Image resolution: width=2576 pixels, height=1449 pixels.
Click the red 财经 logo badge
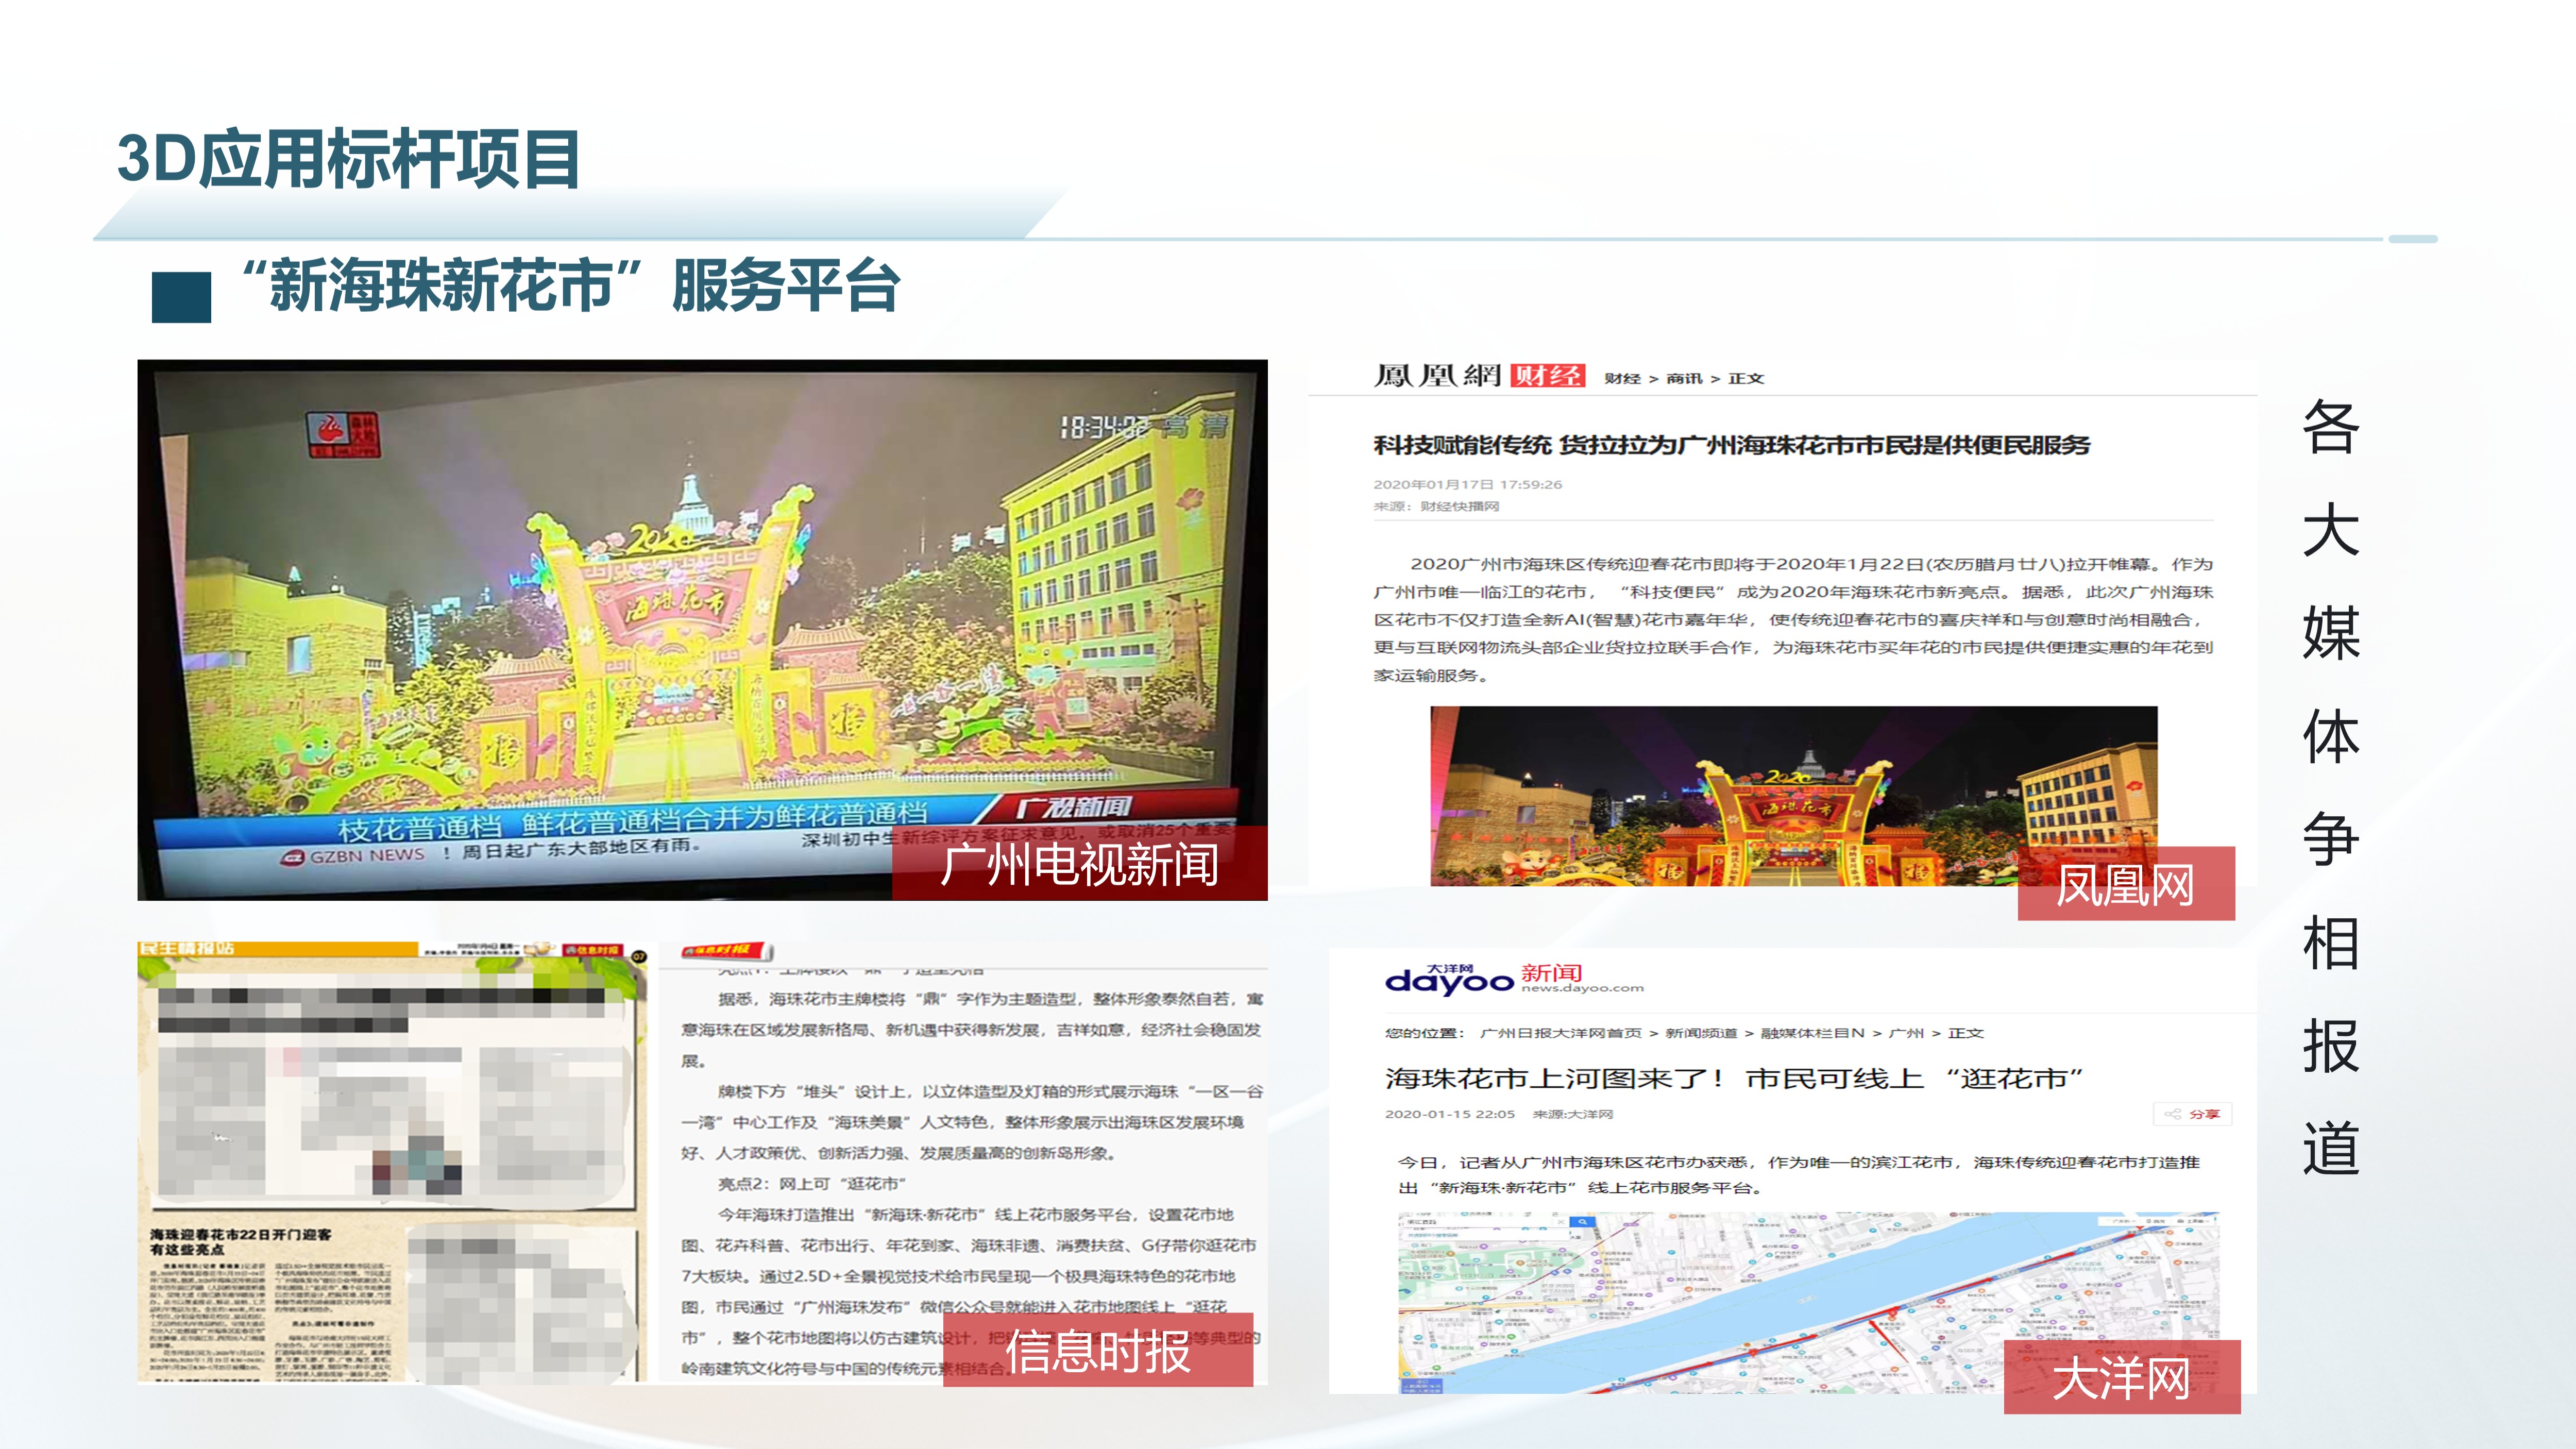1547,376
